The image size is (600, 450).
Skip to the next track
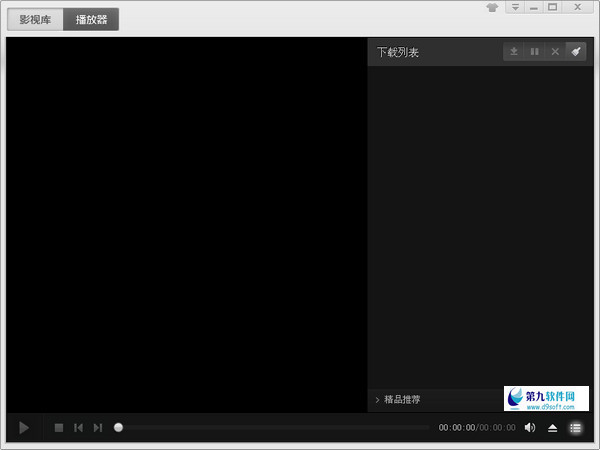(97, 428)
